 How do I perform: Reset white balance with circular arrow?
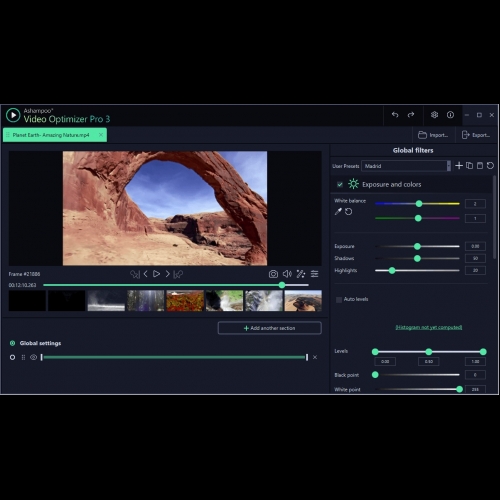point(348,212)
